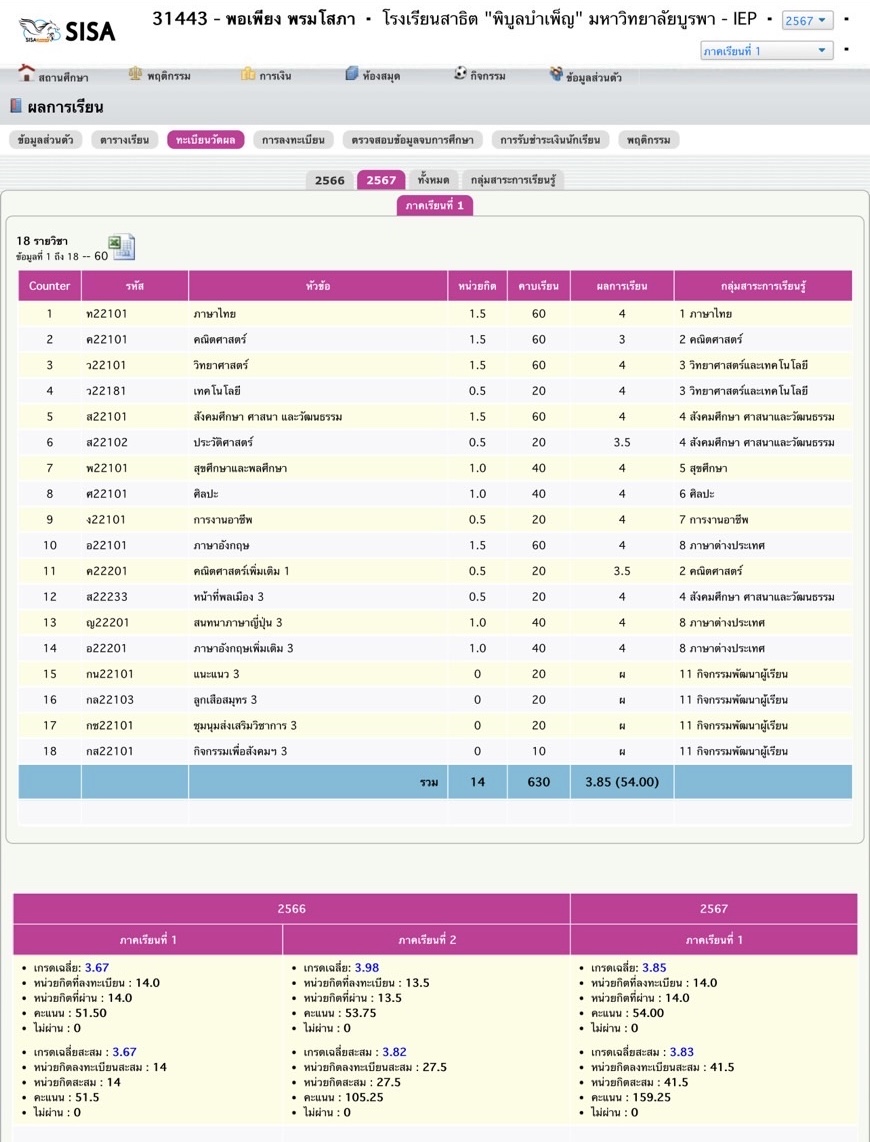Click the แนะแนว 3 subject
Viewport: 870px width, 1142px height.
(216, 674)
